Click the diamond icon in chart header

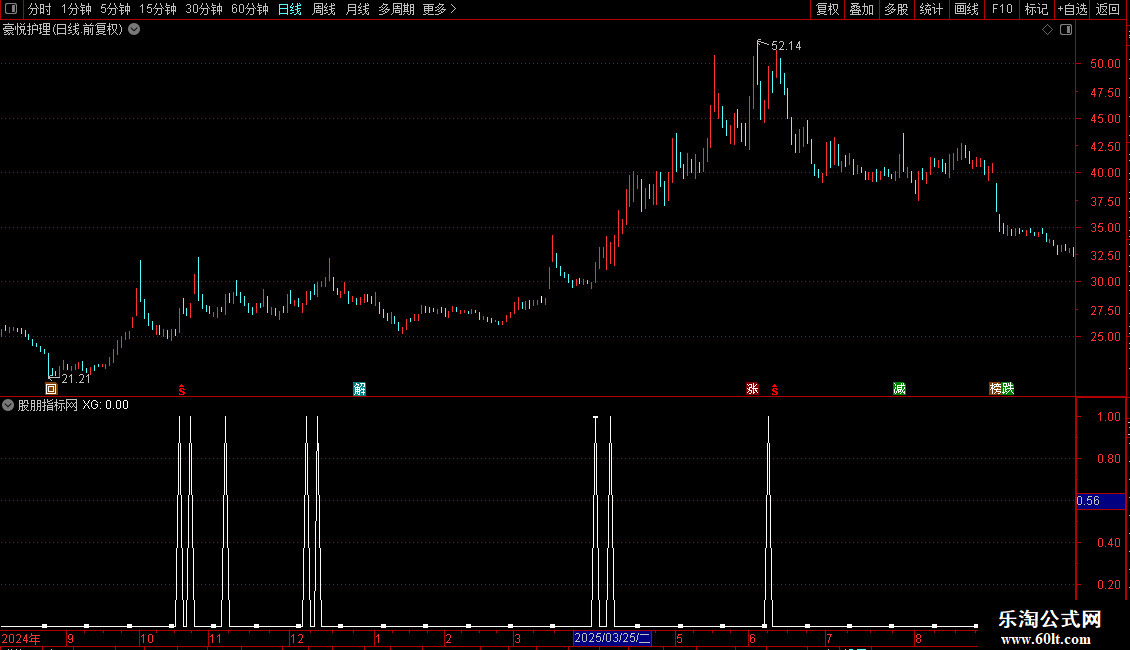1048,30
